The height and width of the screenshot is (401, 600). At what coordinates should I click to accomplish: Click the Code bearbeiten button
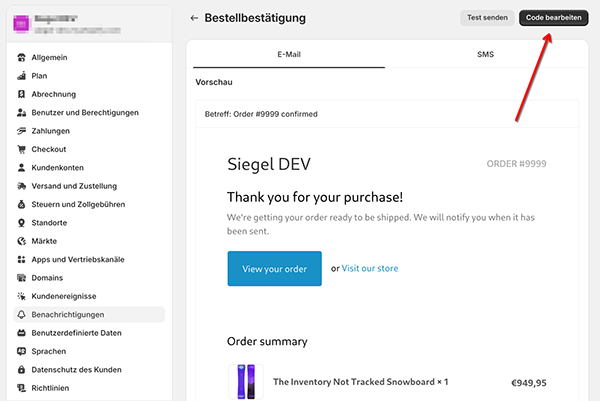point(553,18)
